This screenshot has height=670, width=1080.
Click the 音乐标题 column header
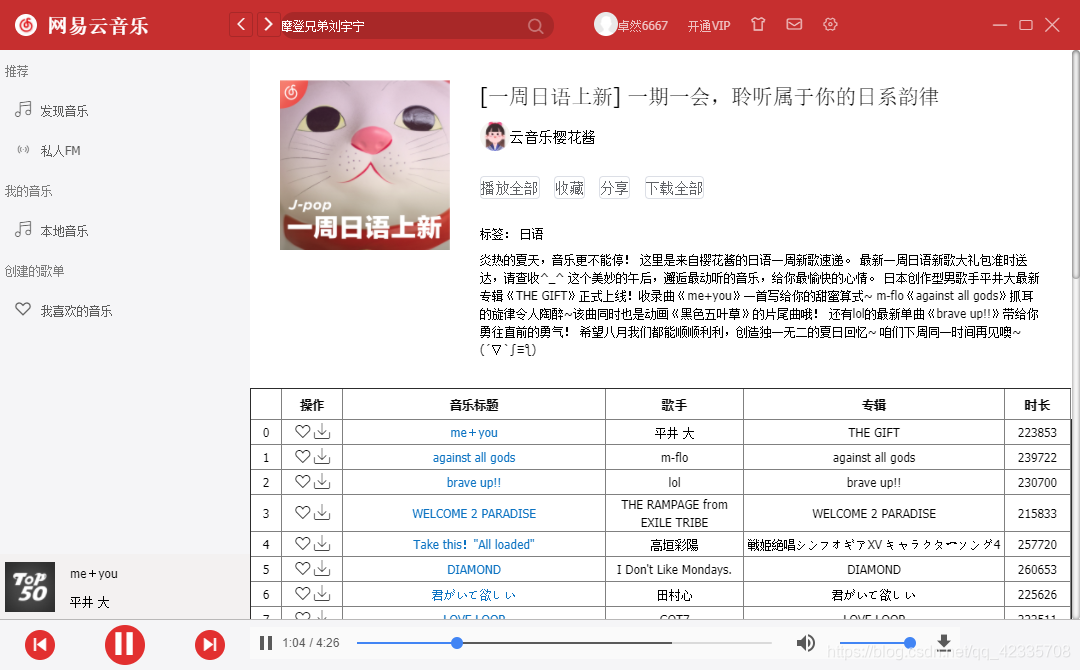point(474,405)
